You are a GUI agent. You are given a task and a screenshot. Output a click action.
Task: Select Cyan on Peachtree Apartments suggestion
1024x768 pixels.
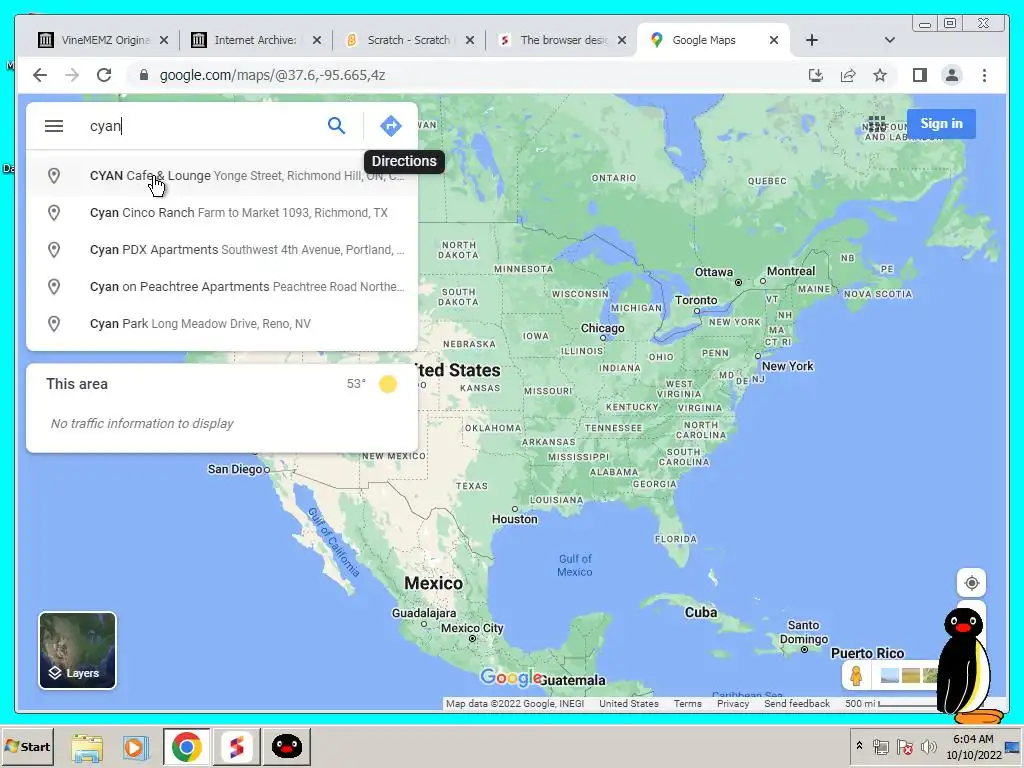(222, 287)
